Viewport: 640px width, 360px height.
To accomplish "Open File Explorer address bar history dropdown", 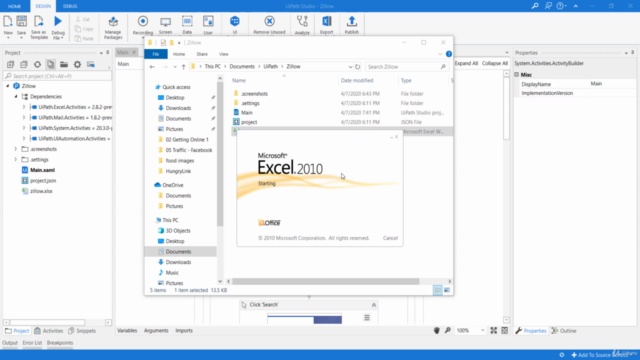I will pos(350,67).
